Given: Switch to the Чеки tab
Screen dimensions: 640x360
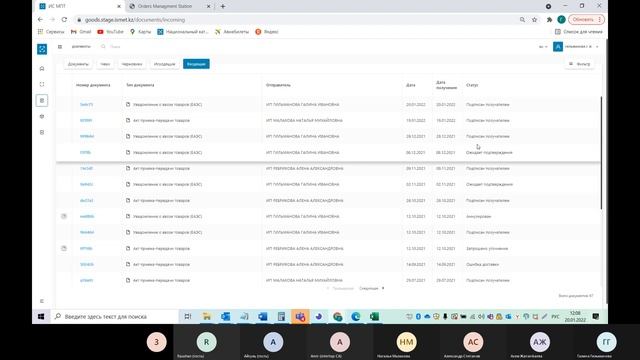Looking at the screenshot, I should pyautogui.click(x=105, y=64).
